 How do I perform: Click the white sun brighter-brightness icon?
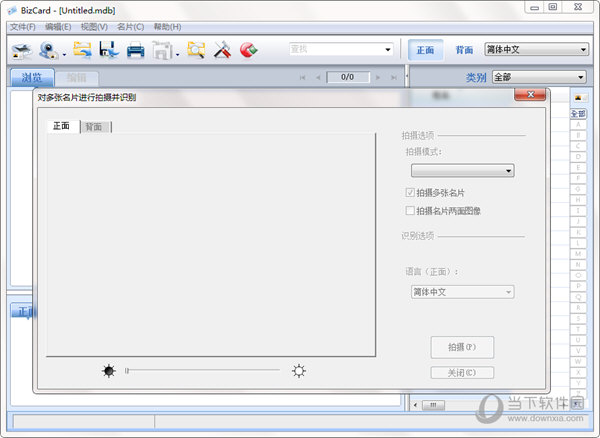(x=299, y=371)
